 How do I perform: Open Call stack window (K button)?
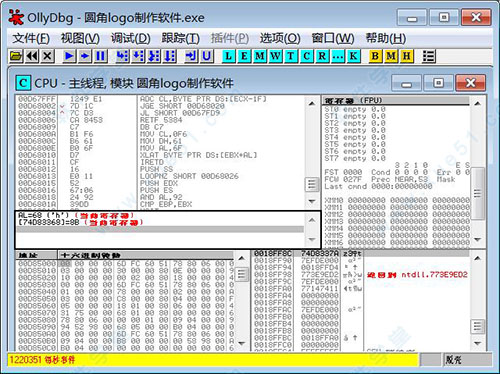353,56
